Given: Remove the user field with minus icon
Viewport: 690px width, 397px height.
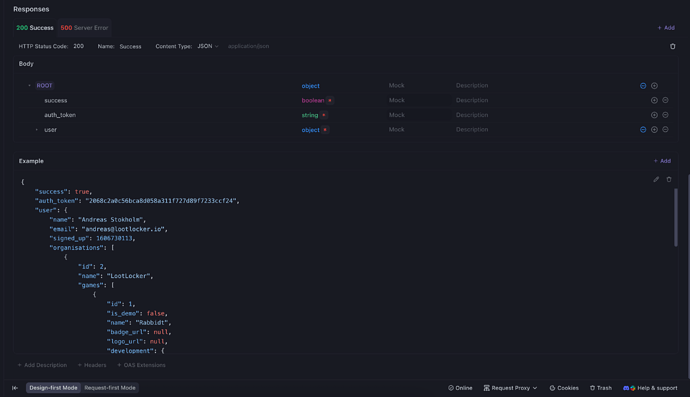Looking at the screenshot, I should pos(665,130).
